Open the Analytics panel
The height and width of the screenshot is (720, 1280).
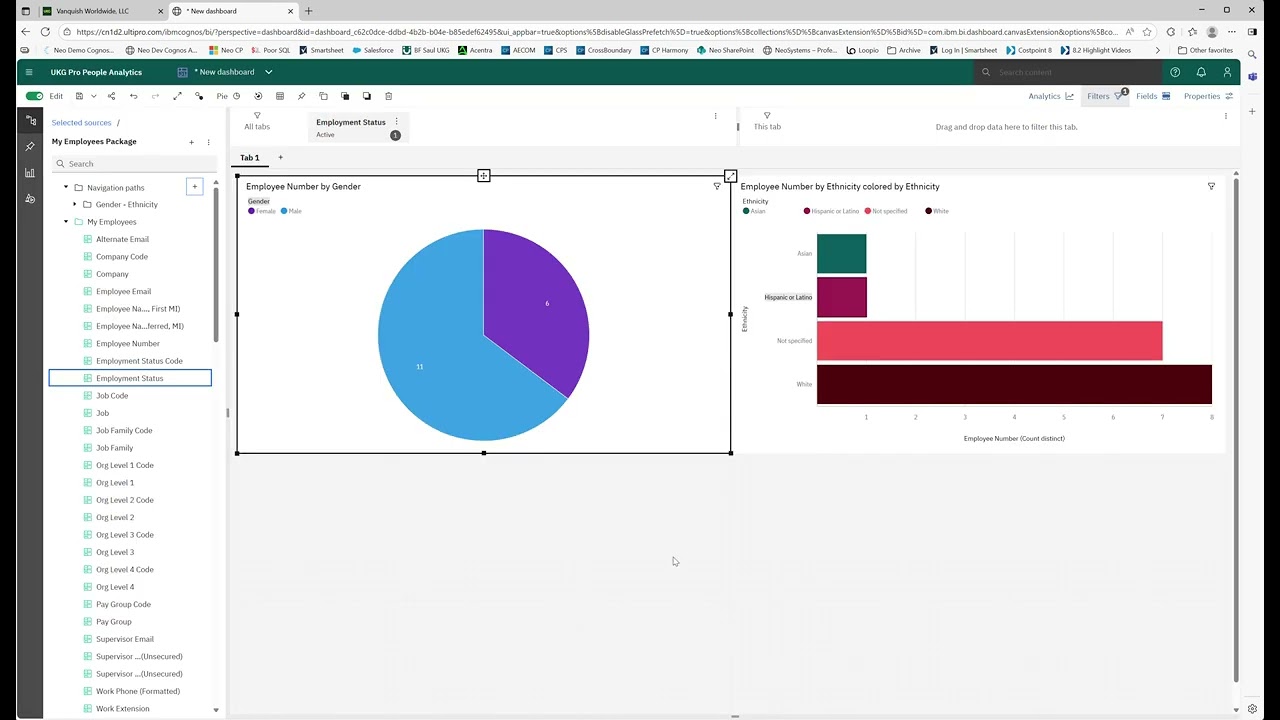coord(1051,96)
